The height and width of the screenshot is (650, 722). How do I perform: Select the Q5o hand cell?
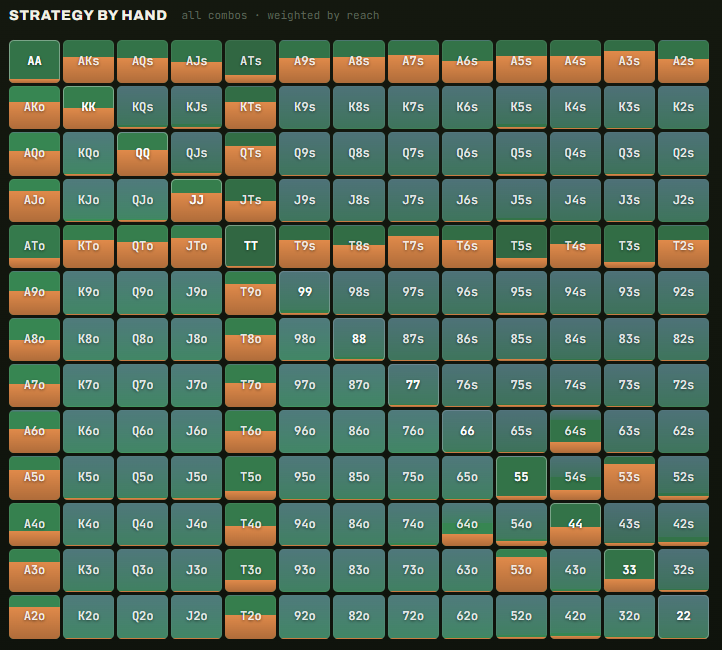[143, 477]
